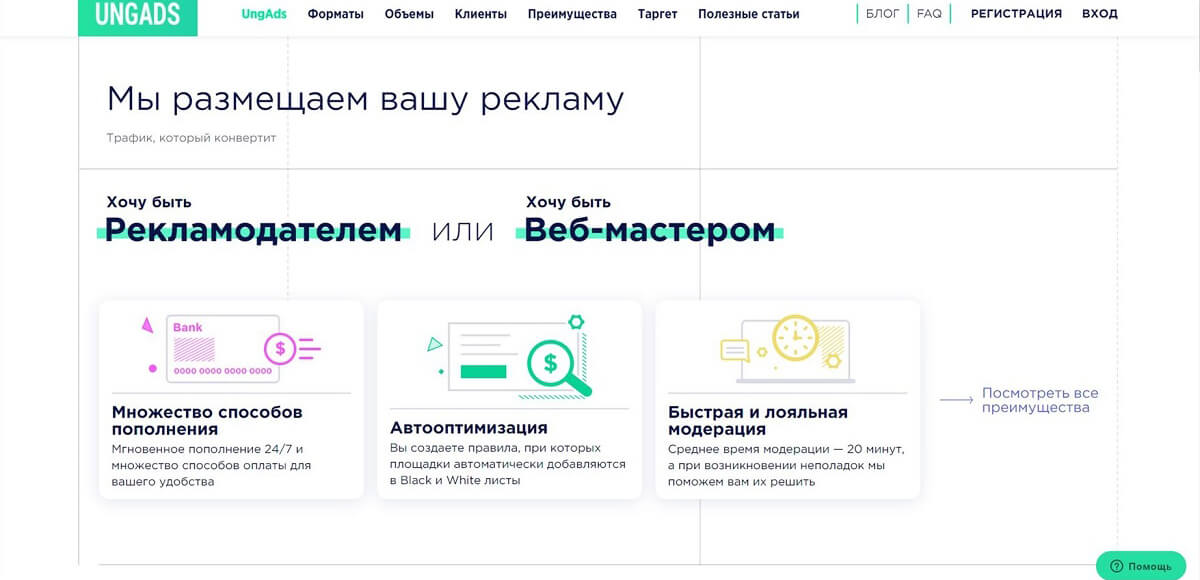Click the subtitle Трафик, который конвертит
1200x580 pixels.
pos(191,137)
